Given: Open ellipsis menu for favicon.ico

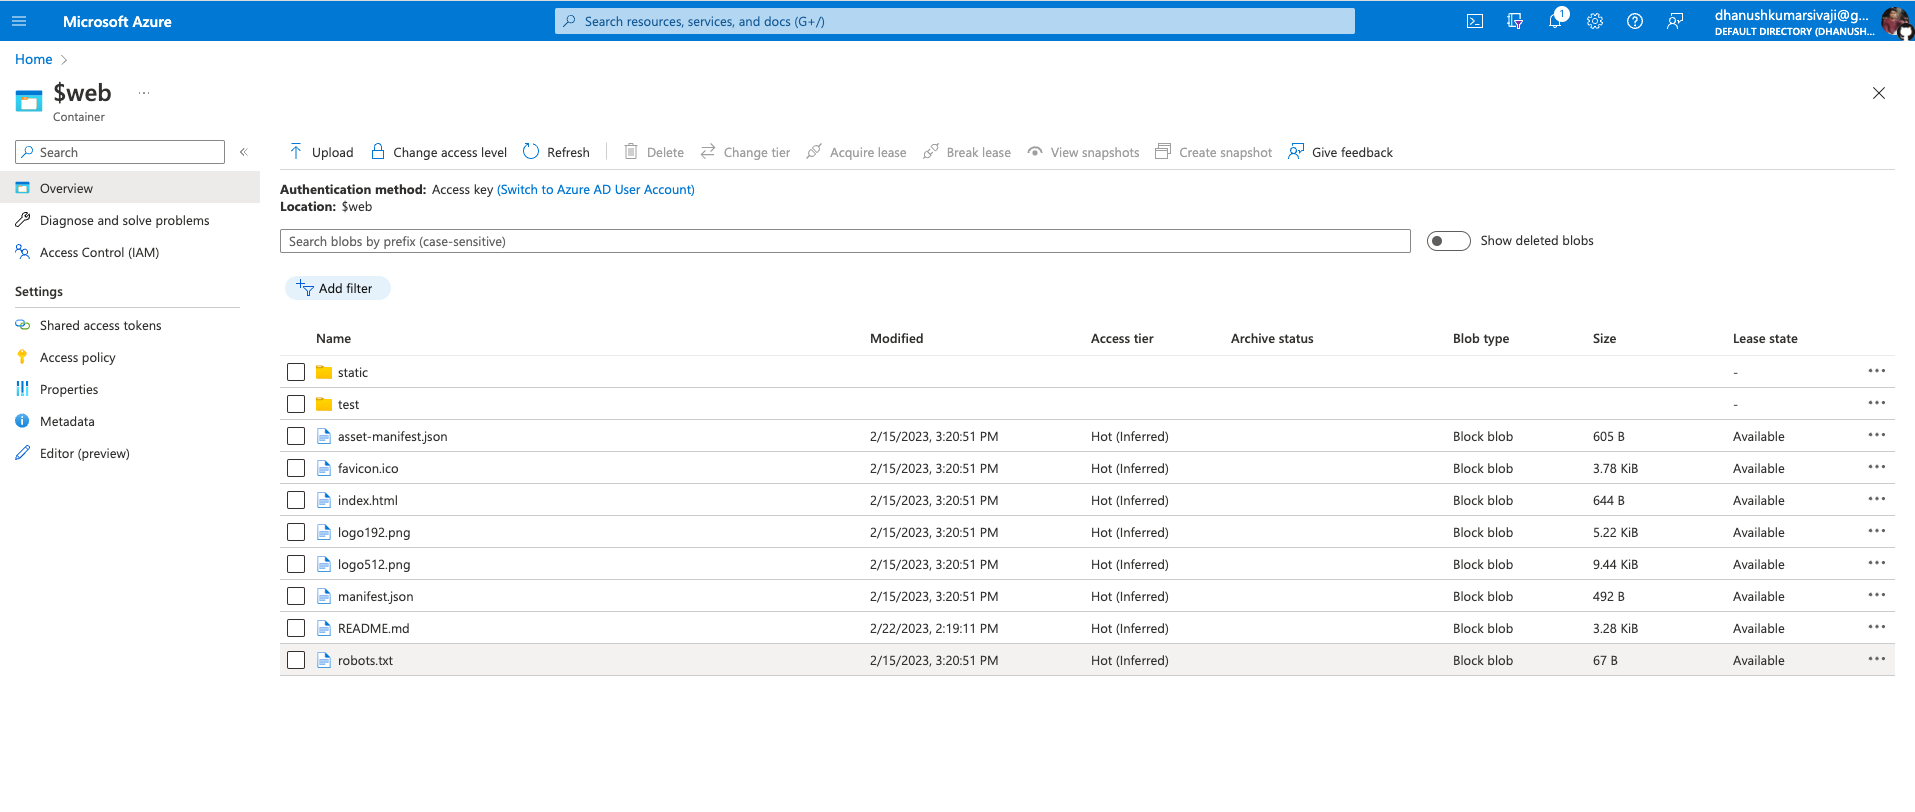Looking at the screenshot, I should pyautogui.click(x=1877, y=467).
